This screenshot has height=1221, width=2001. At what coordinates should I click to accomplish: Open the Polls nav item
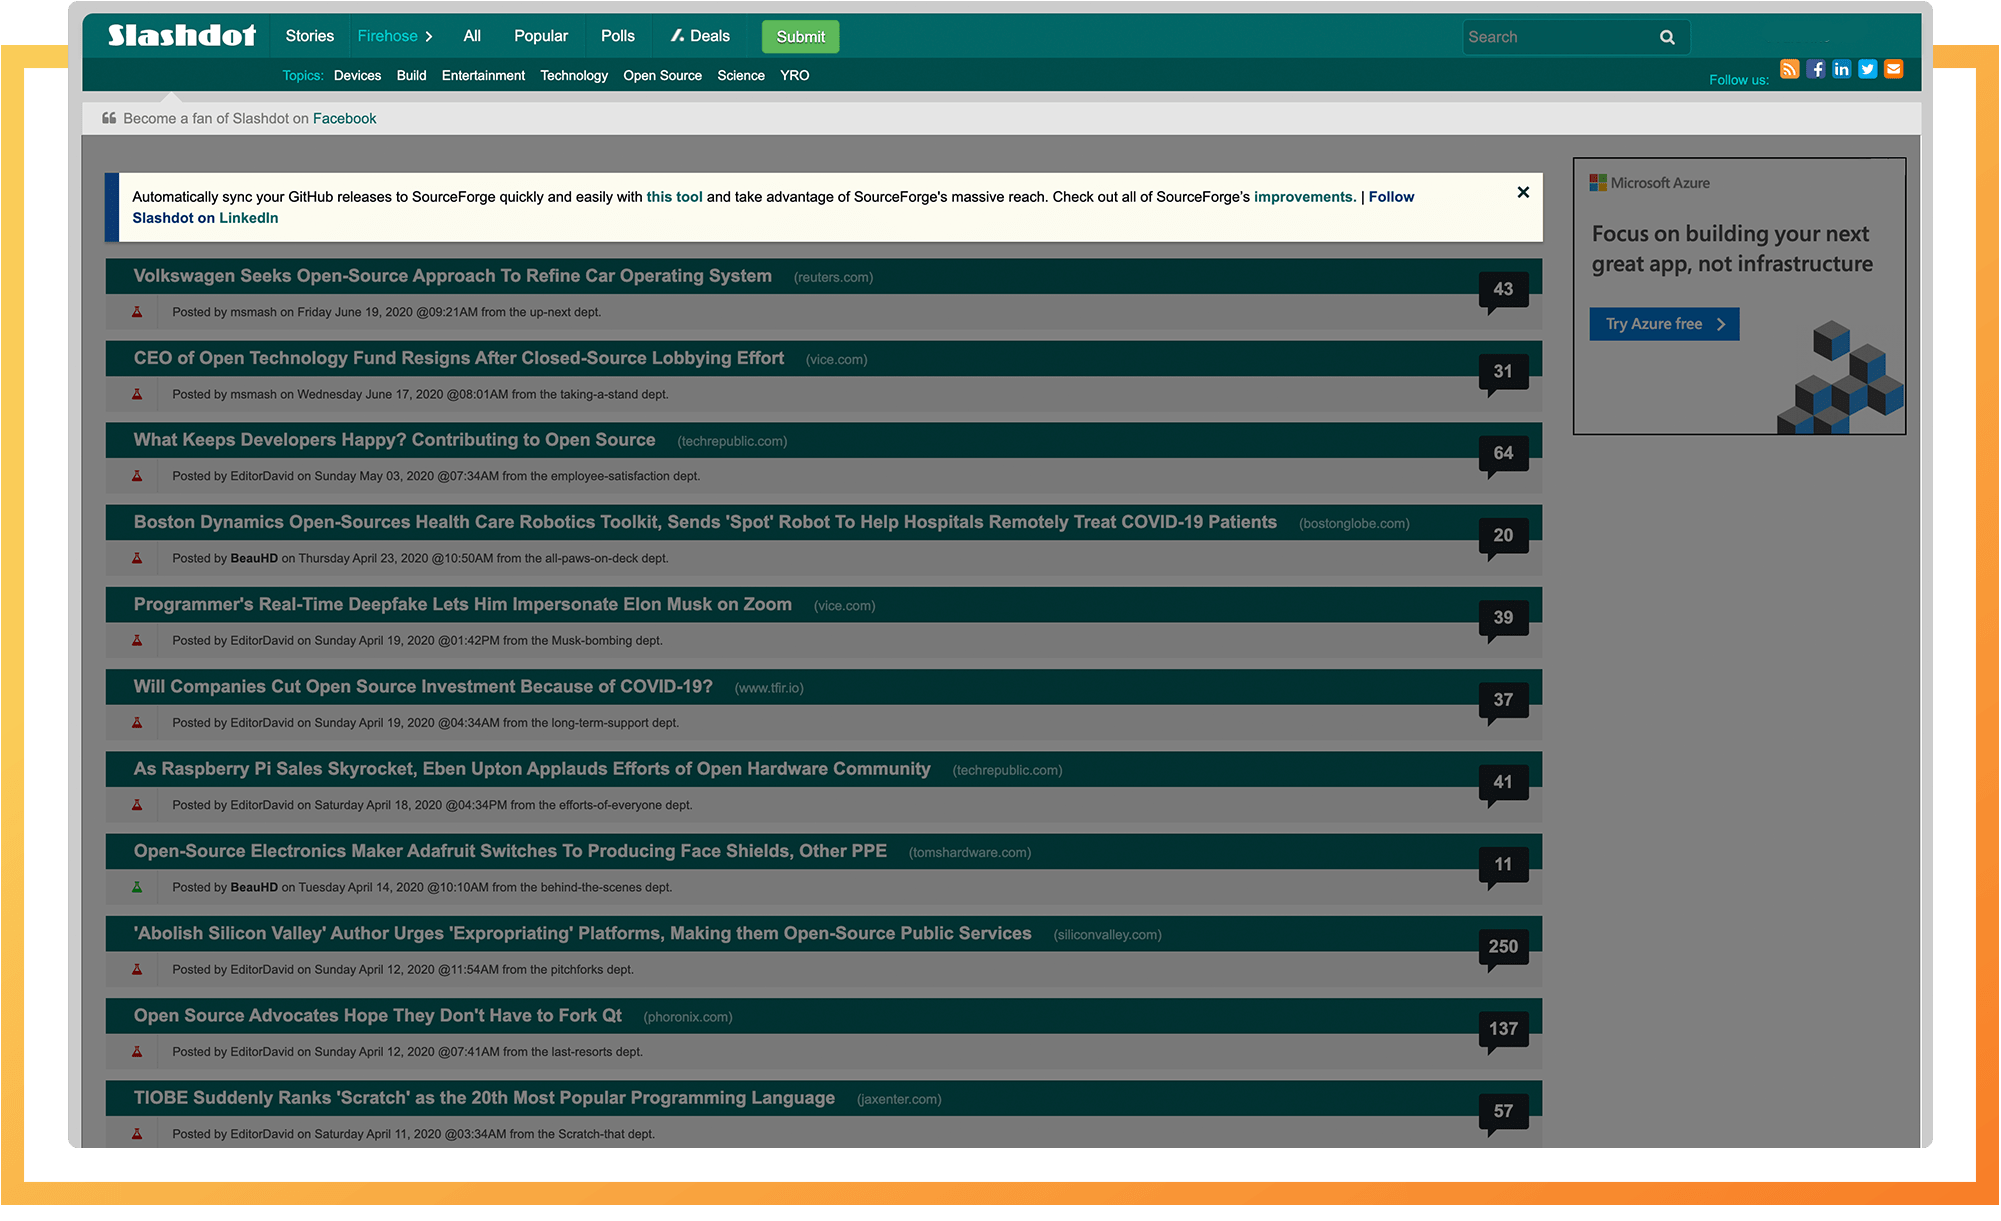[x=618, y=36]
